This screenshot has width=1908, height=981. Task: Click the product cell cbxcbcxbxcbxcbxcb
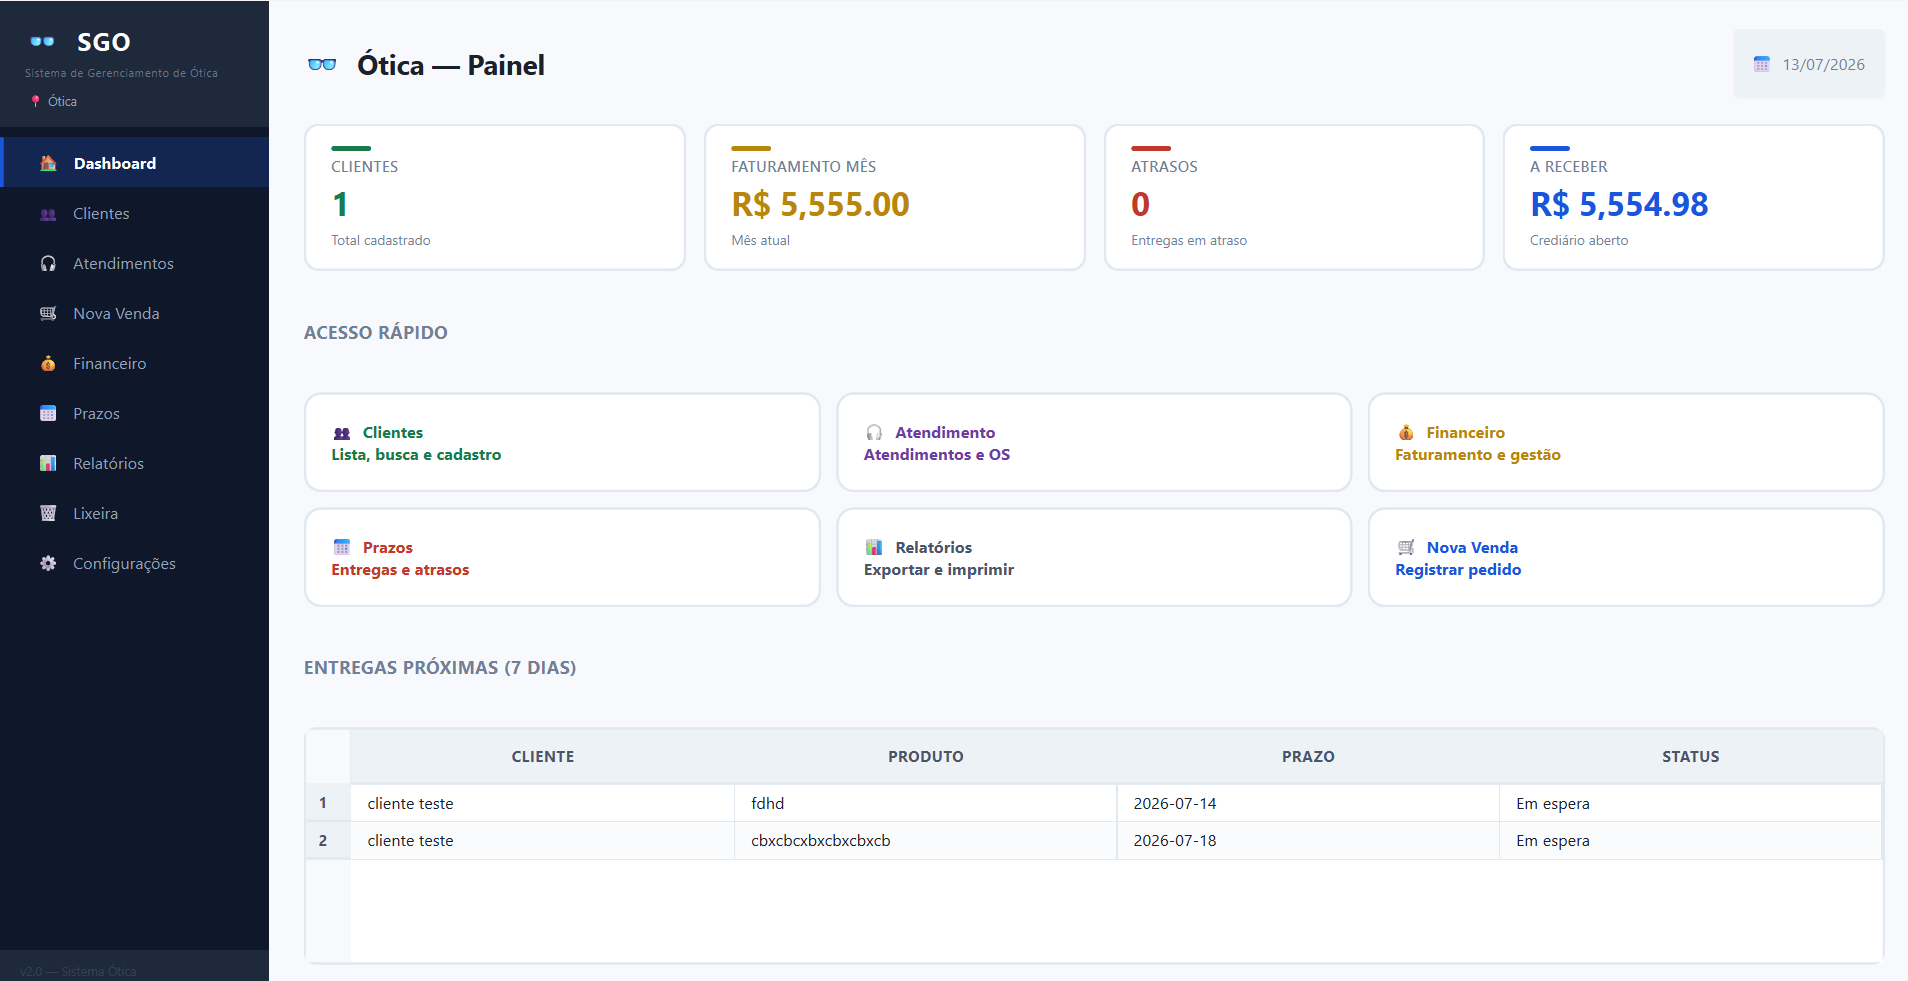point(926,841)
